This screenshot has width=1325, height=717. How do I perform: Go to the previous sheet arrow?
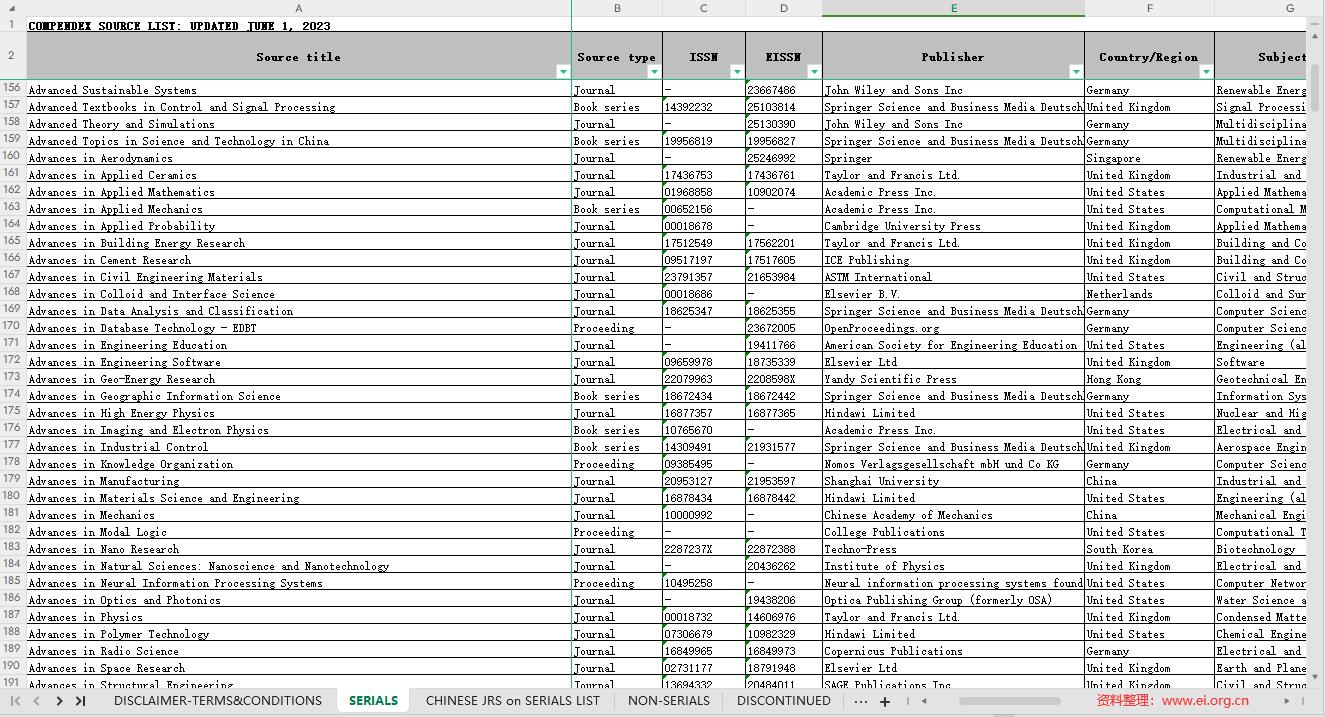(36, 701)
